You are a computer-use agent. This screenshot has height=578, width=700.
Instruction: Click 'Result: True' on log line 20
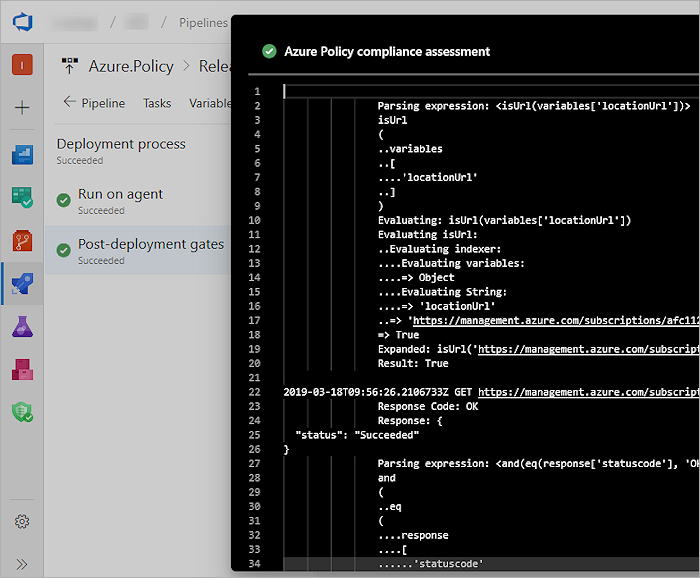pyautogui.click(x=413, y=363)
